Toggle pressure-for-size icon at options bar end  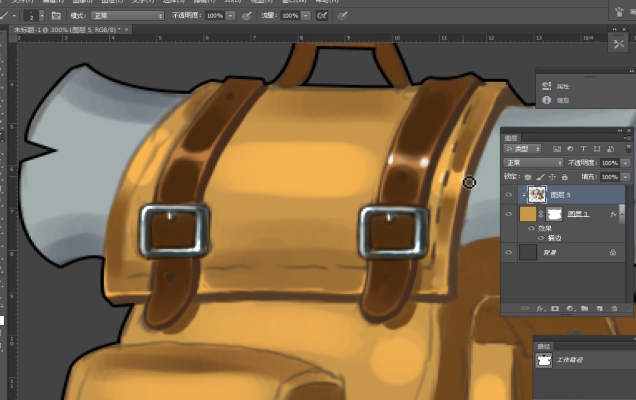pyautogui.click(x=342, y=16)
